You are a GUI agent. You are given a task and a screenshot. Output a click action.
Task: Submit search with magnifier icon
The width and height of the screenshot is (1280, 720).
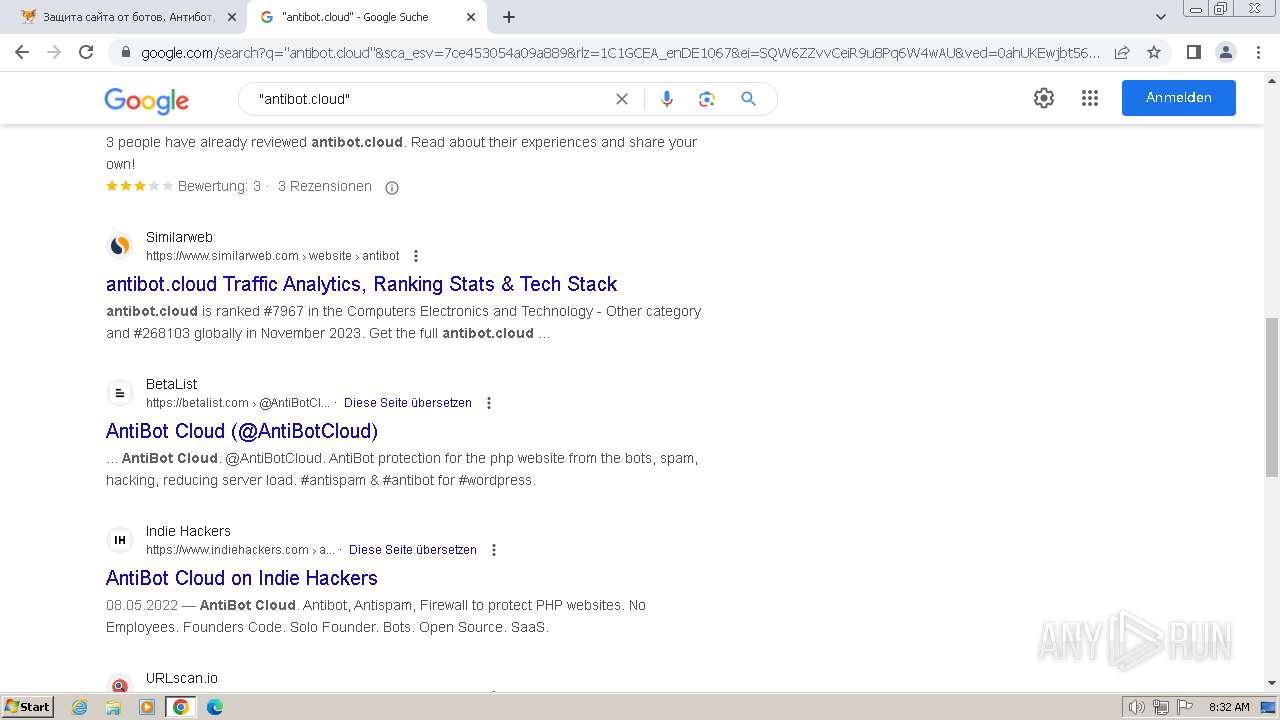748,99
